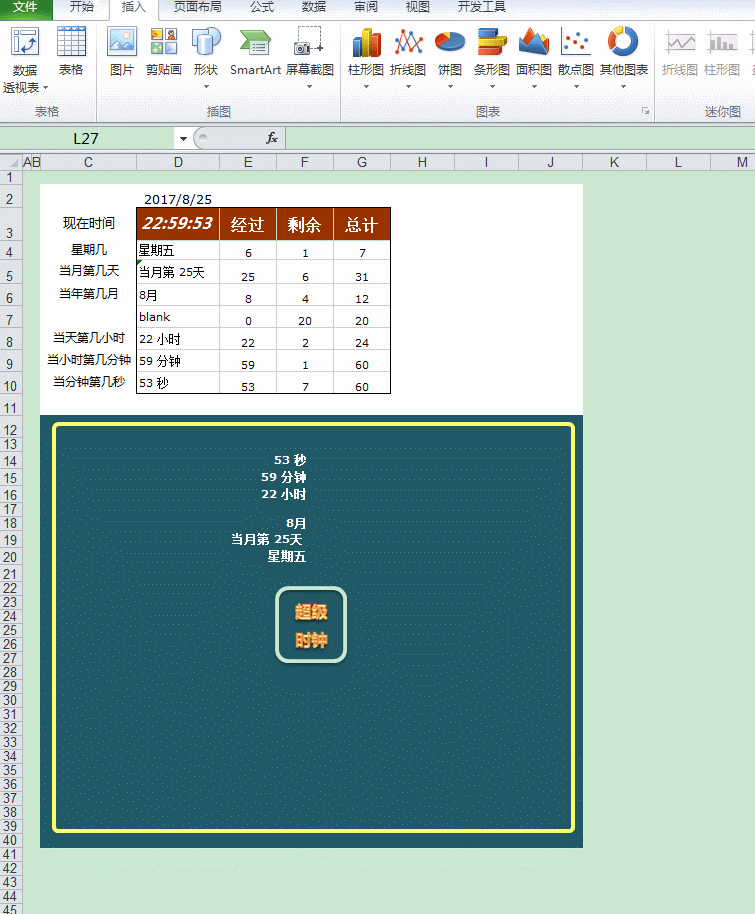The width and height of the screenshot is (755, 914).
Task: Select the cell 当月第 25天 in table
Action: coord(178,272)
